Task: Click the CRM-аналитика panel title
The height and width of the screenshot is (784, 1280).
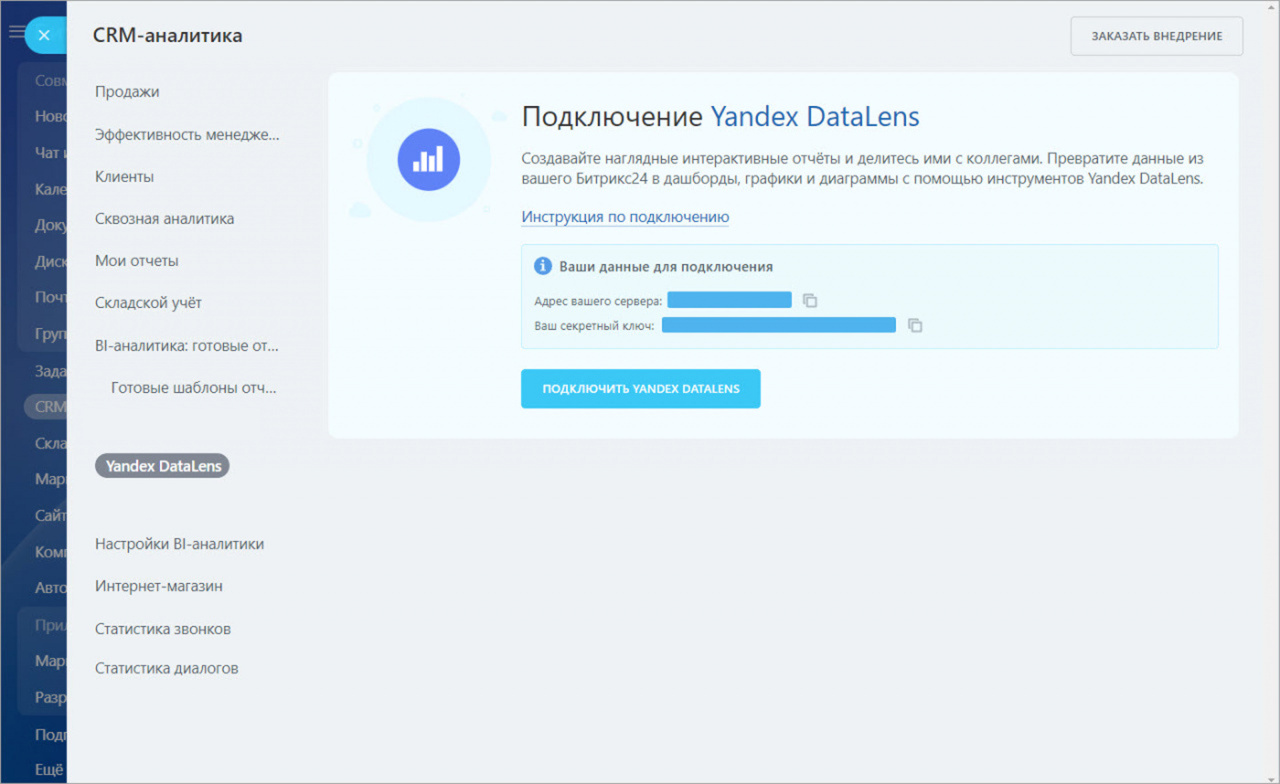Action: tap(167, 36)
